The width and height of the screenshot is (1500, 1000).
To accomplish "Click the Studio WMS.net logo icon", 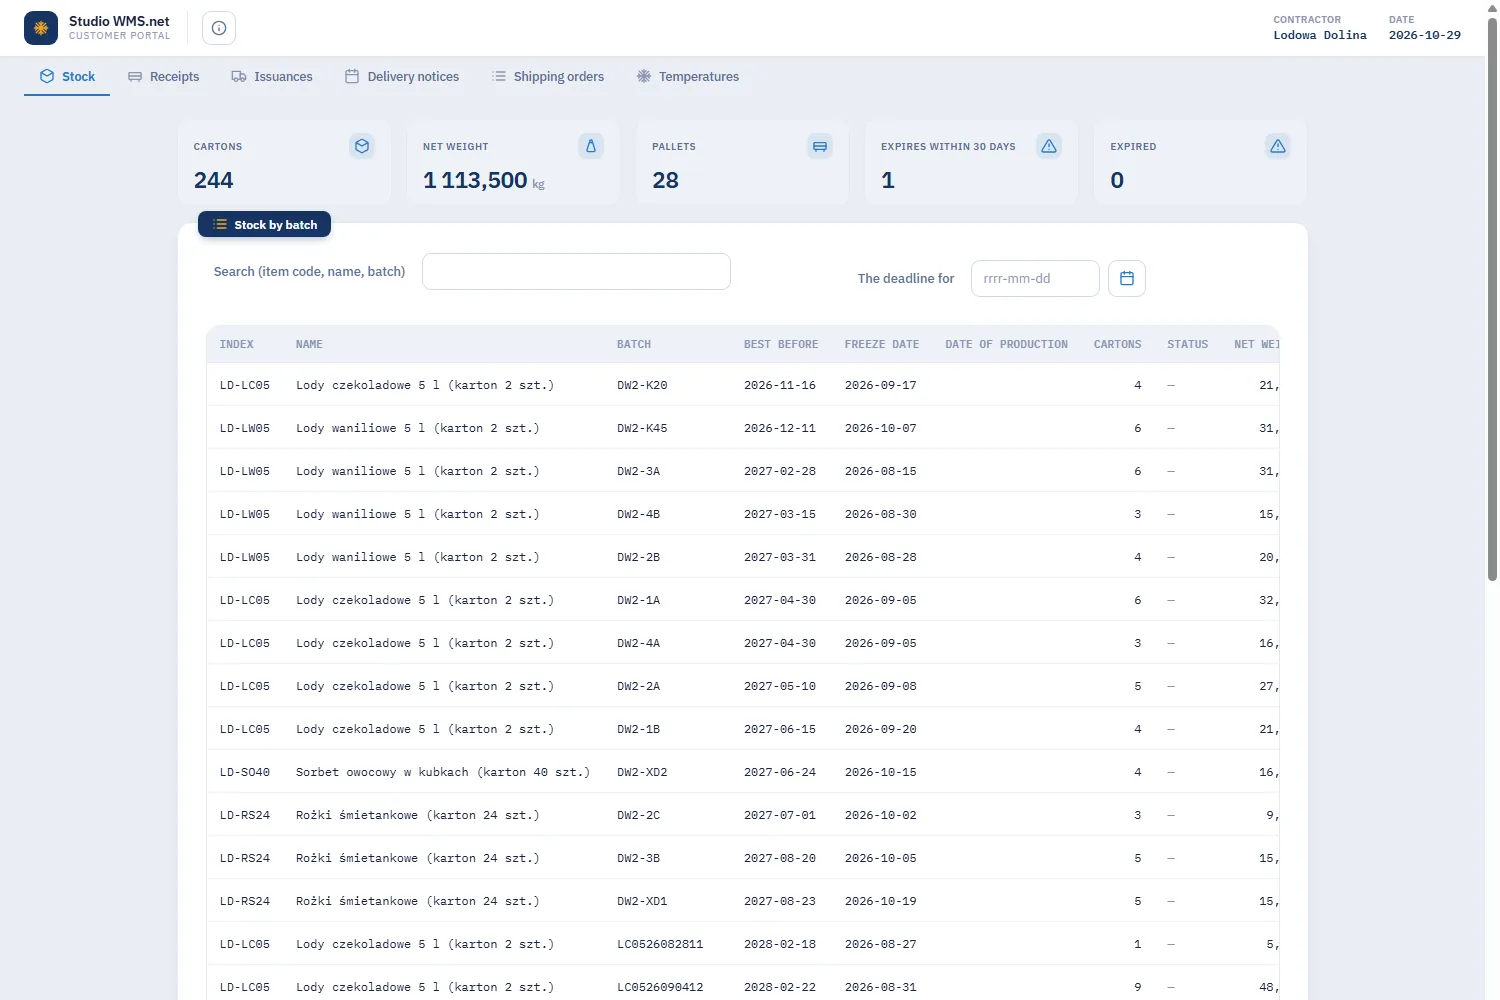I will (x=41, y=28).
